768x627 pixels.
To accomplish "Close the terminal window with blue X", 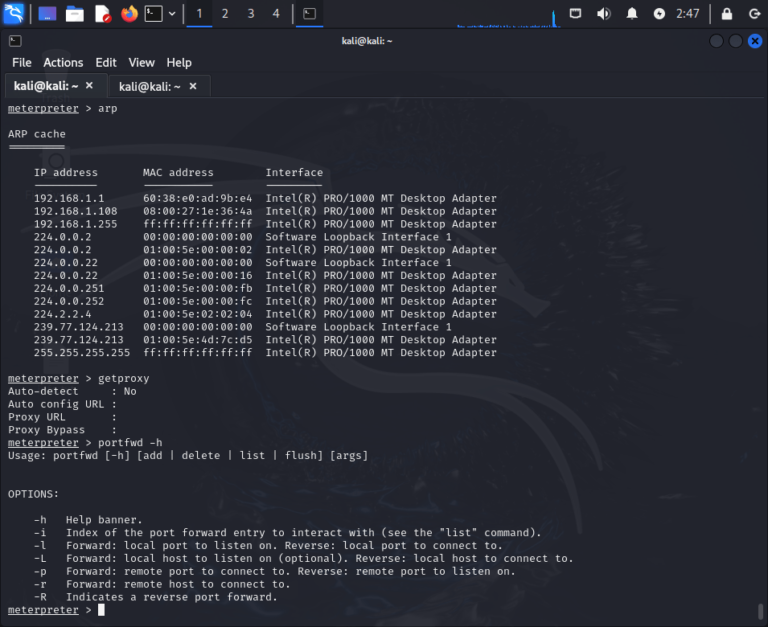I will [x=755, y=41].
